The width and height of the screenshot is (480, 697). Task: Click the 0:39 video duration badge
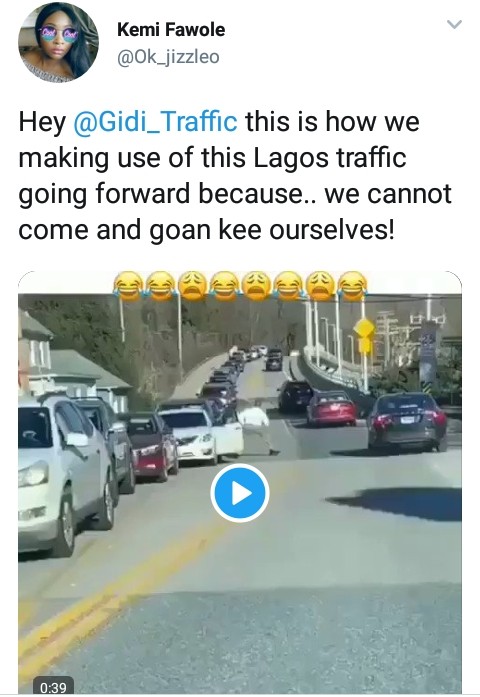click(x=53, y=687)
